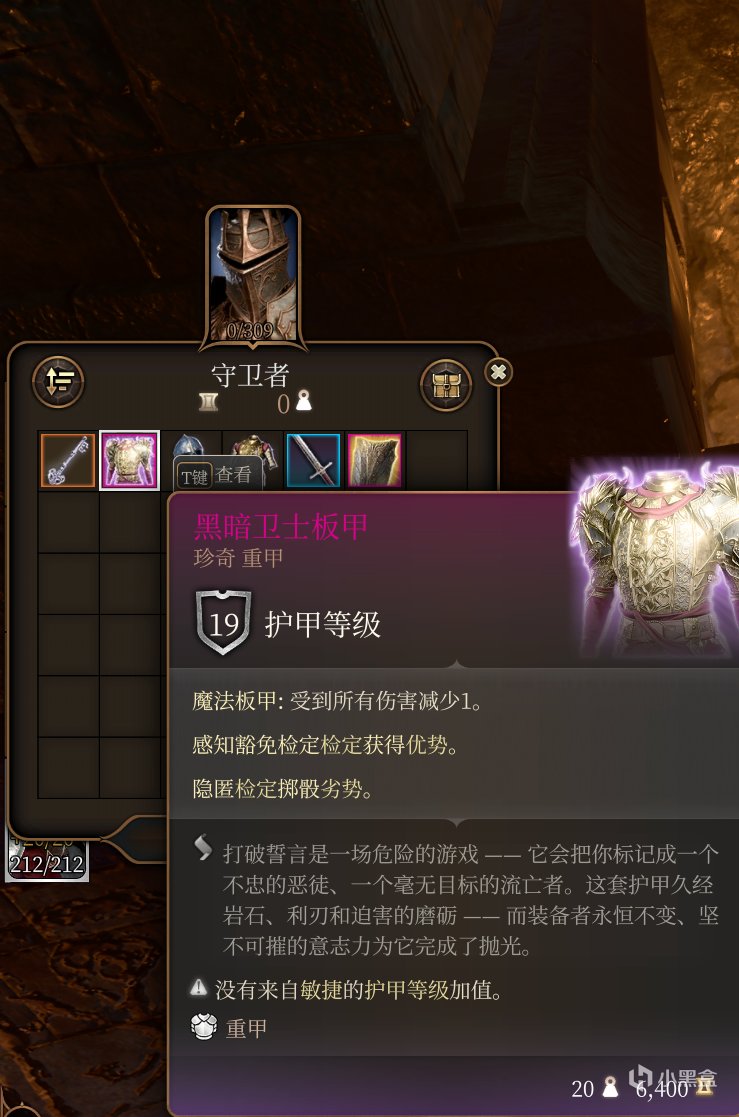Viewport: 739px width, 1117px height.
Task: Click the empty slot after the shield
Action: [436, 460]
